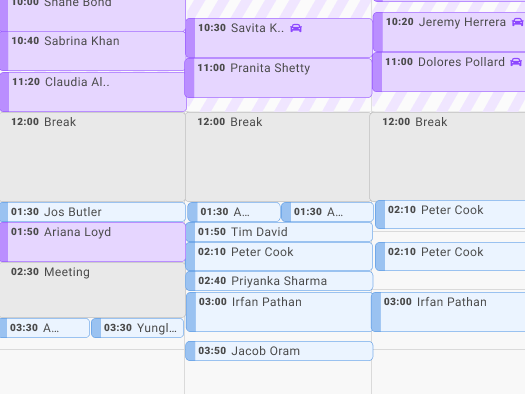This screenshot has width=525, height=394.
Task: Open the 10:30 Savita K.. appointment
Action: (279, 38)
